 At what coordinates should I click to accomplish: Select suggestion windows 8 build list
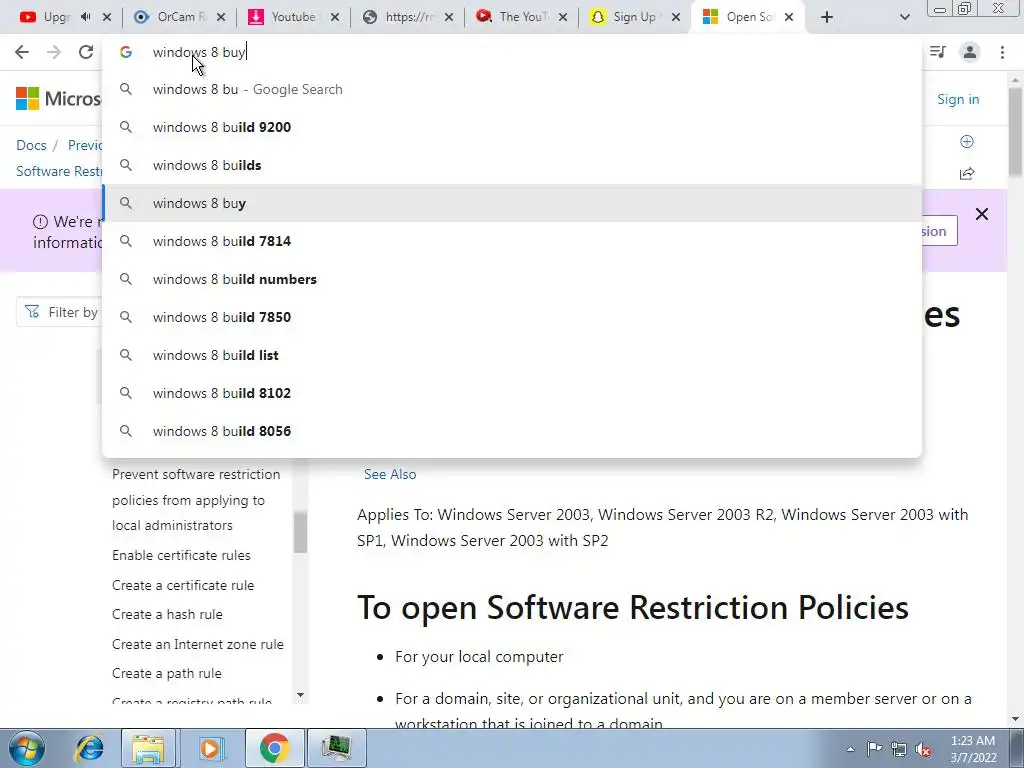point(512,355)
